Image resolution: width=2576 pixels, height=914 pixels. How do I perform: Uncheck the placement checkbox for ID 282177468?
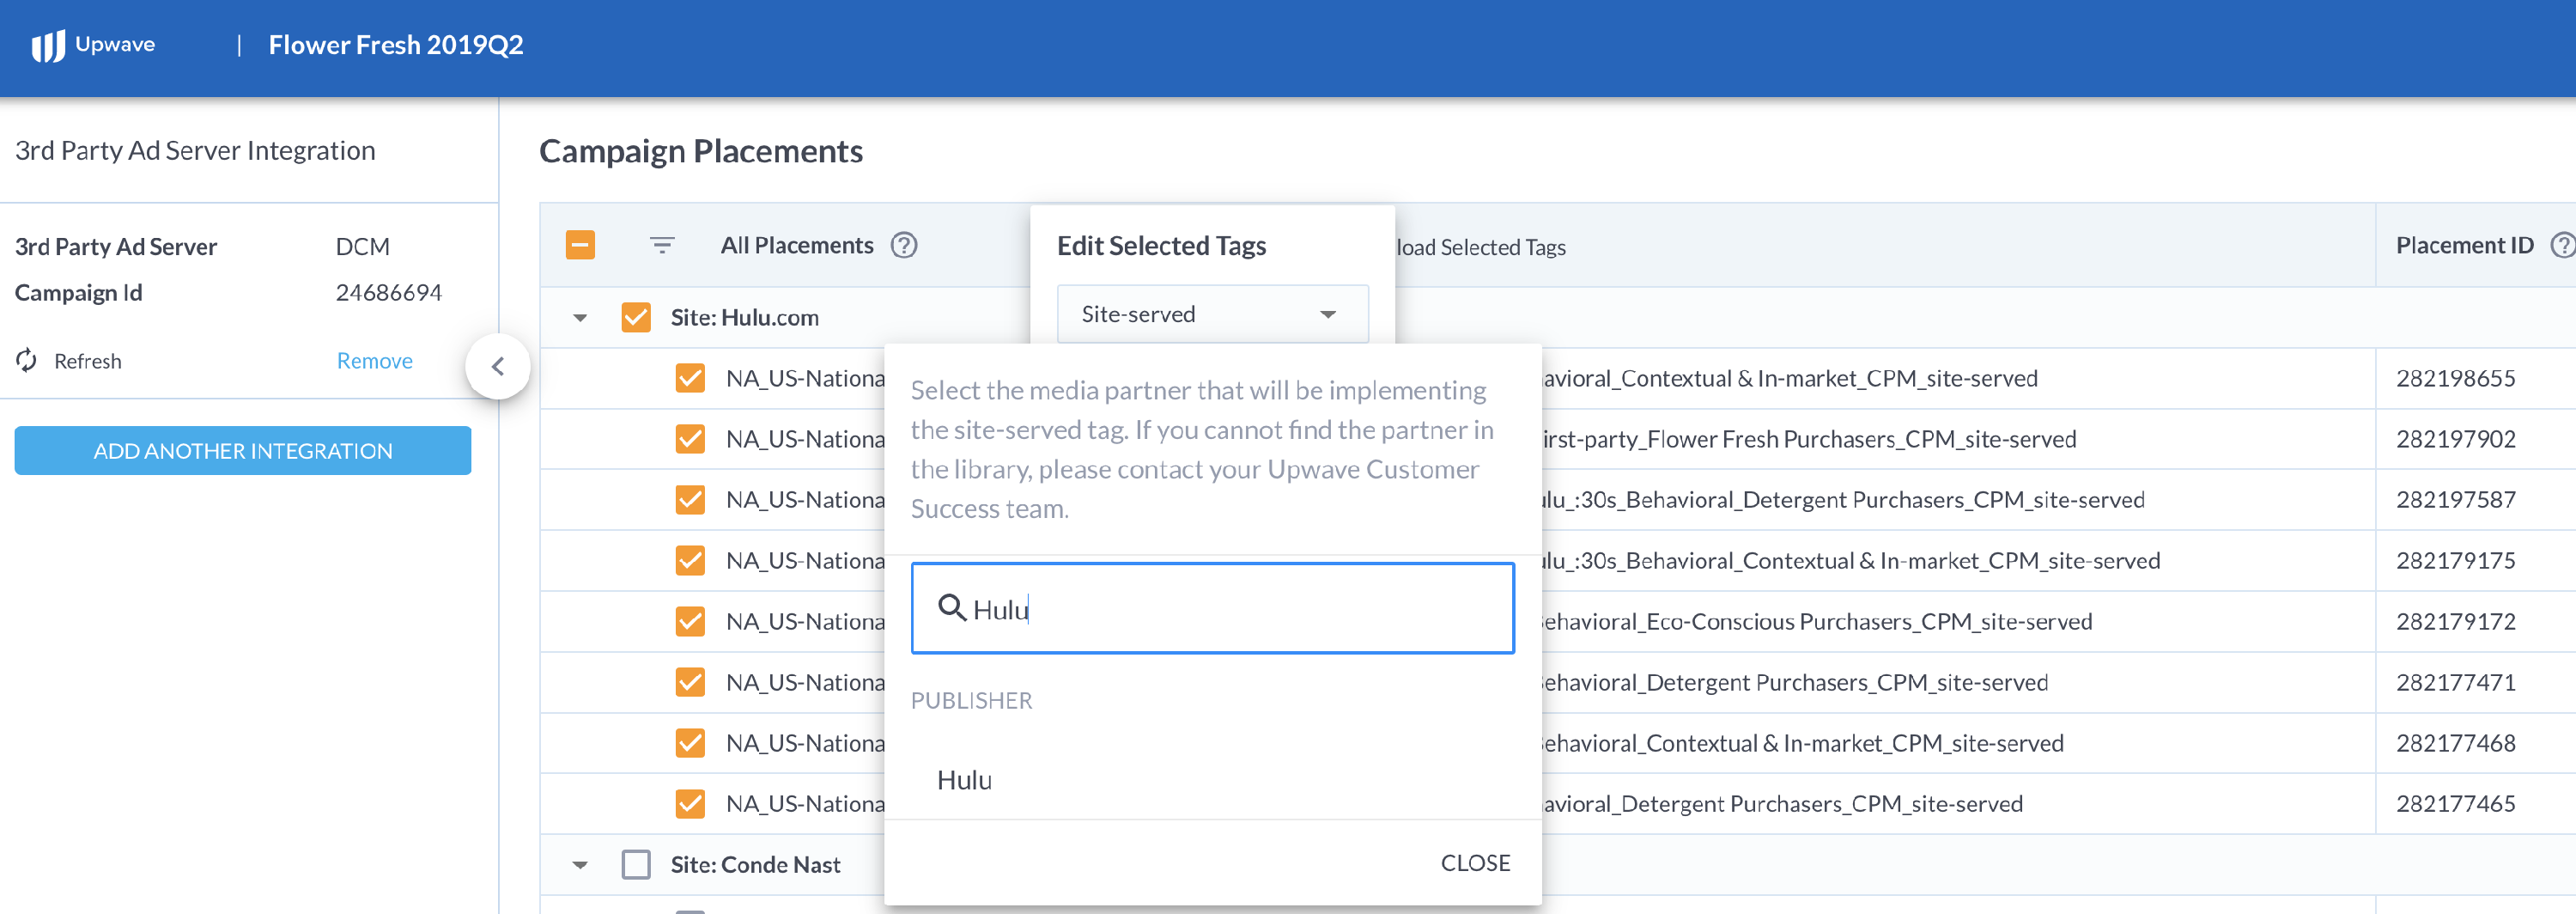(690, 743)
